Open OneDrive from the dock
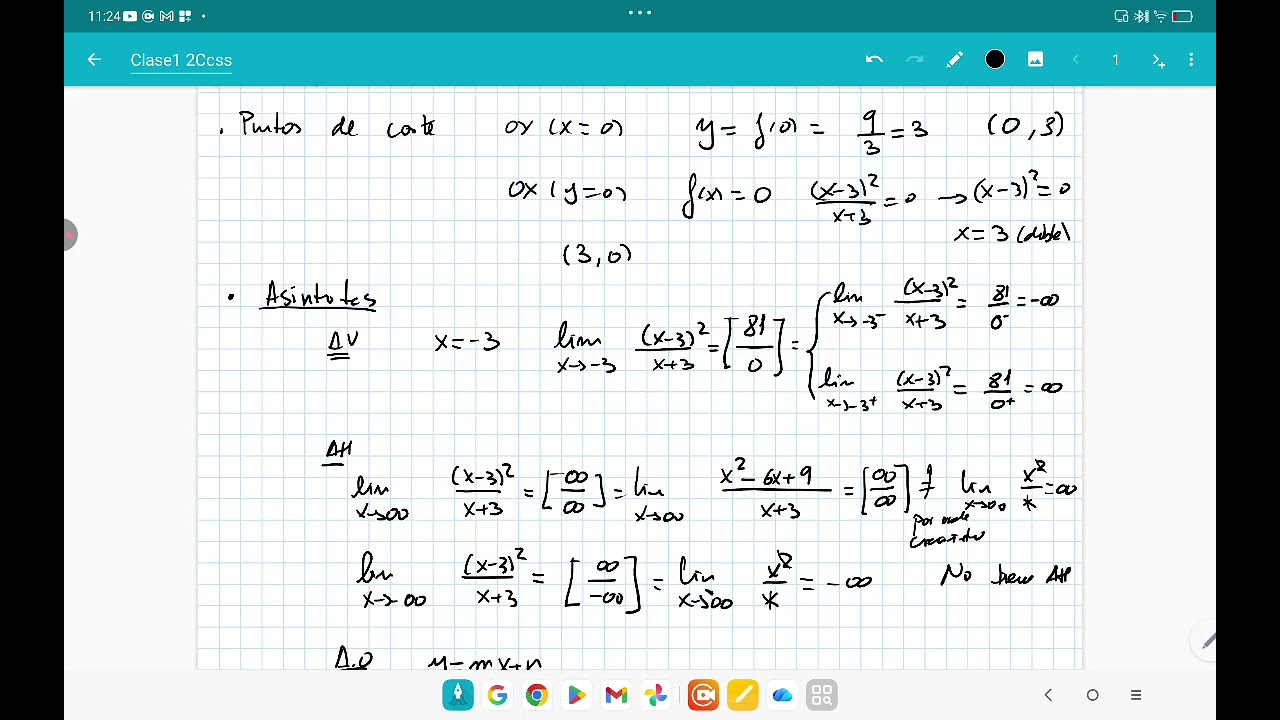This screenshot has width=1280, height=720. click(782, 695)
